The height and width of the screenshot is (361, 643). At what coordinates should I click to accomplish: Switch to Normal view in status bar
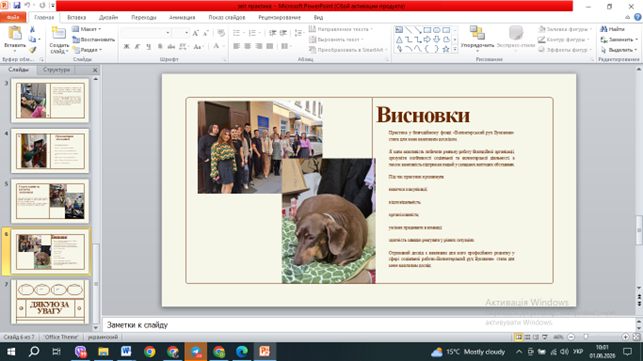pos(518,337)
